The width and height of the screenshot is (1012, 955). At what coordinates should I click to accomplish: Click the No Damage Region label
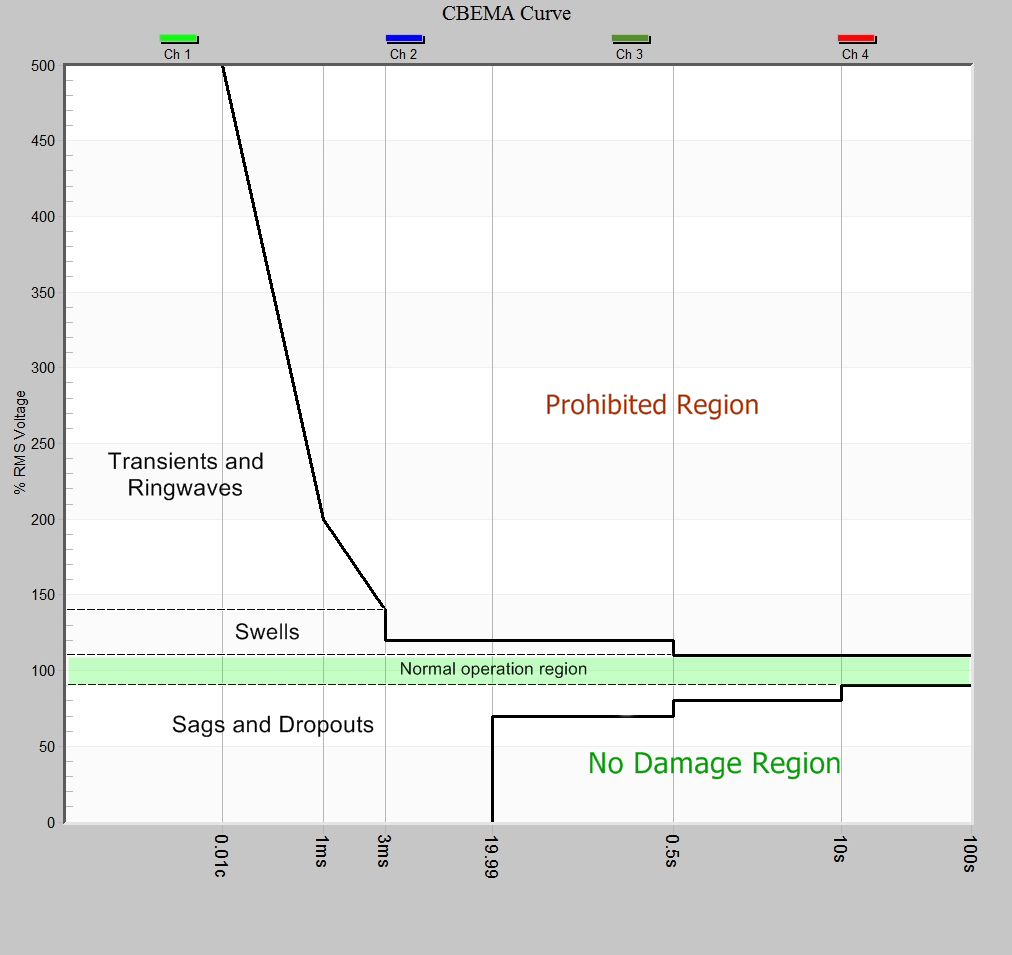coord(713,763)
